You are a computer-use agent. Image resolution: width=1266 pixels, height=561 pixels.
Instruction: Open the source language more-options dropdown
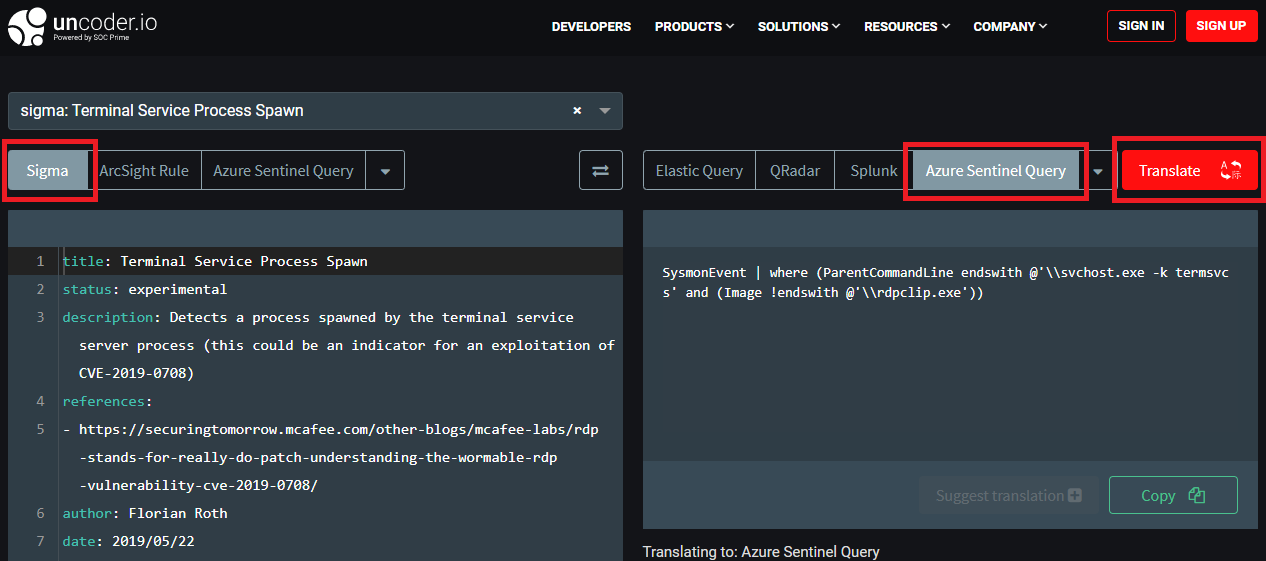(x=385, y=171)
